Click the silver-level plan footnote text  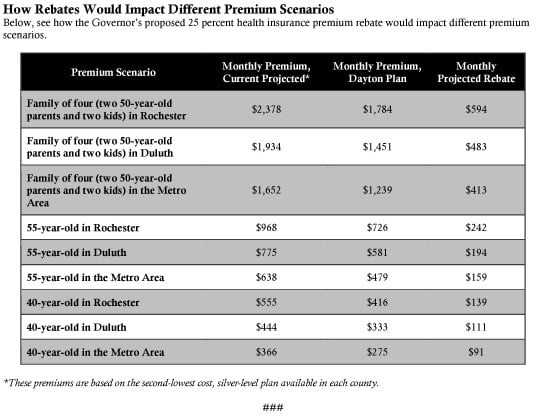click(x=191, y=383)
